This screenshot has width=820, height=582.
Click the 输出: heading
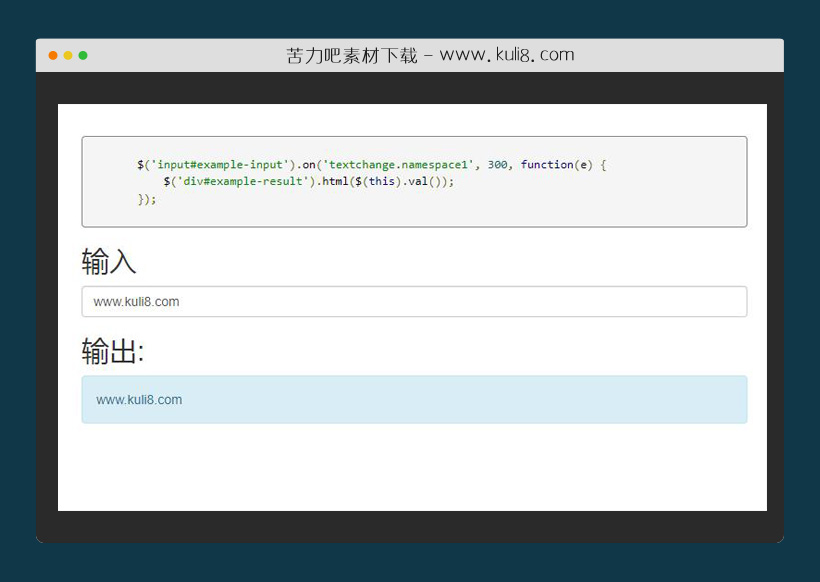pyautogui.click(x=113, y=351)
